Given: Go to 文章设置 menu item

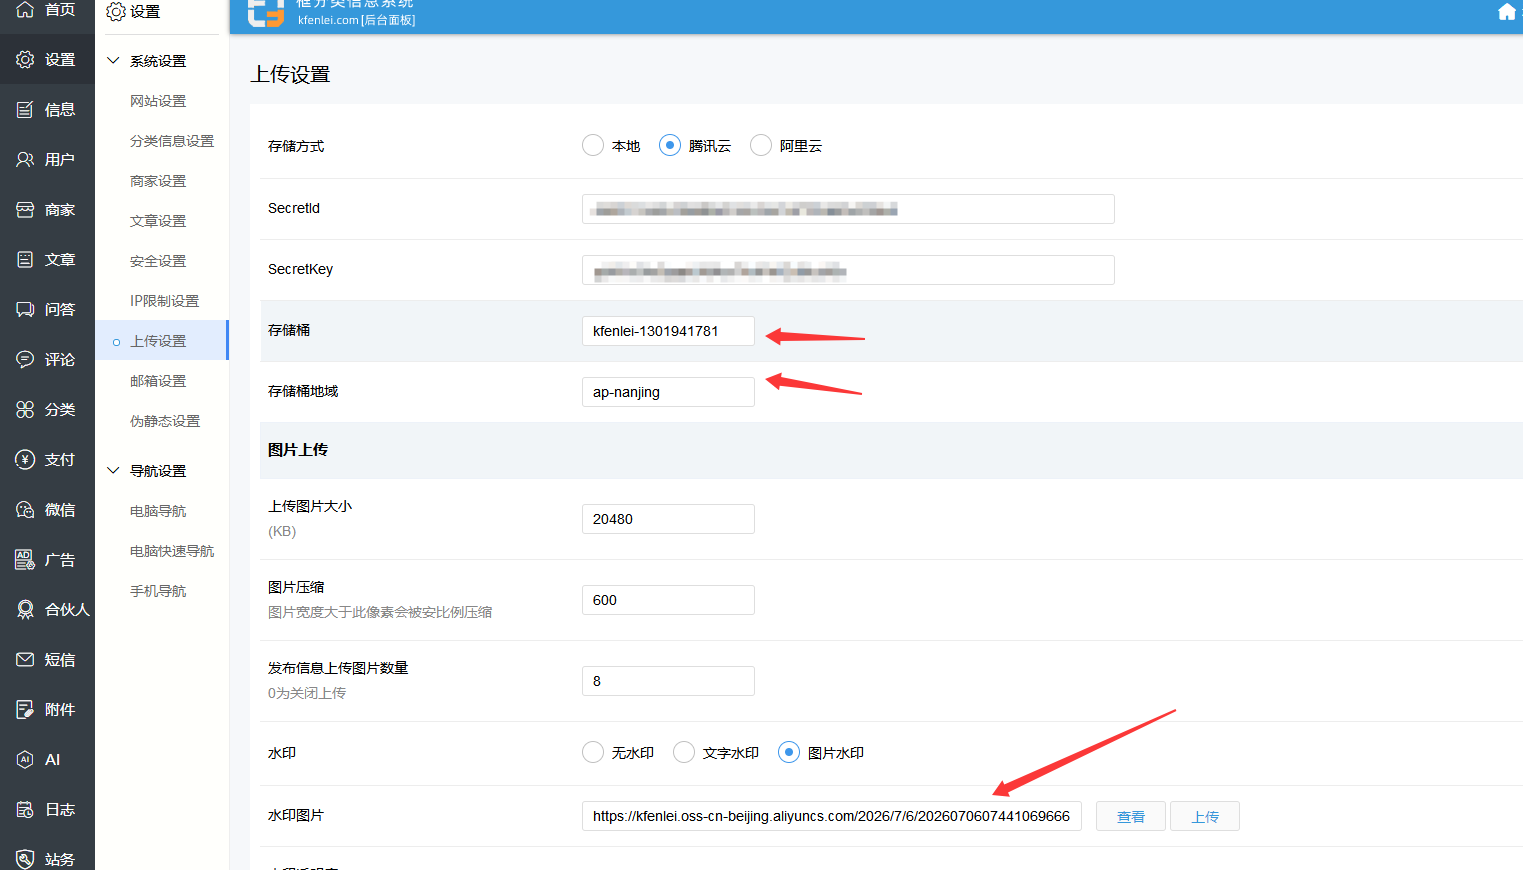Looking at the screenshot, I should pyautogui.click(x=158, y=221).
